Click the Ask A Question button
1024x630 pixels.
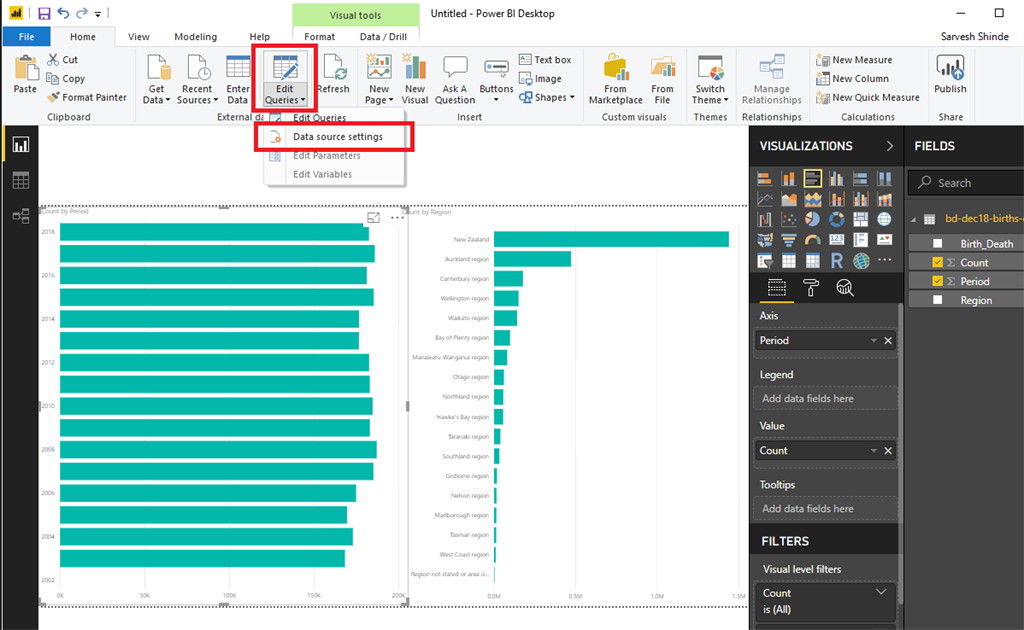click(x=454, y=78)
